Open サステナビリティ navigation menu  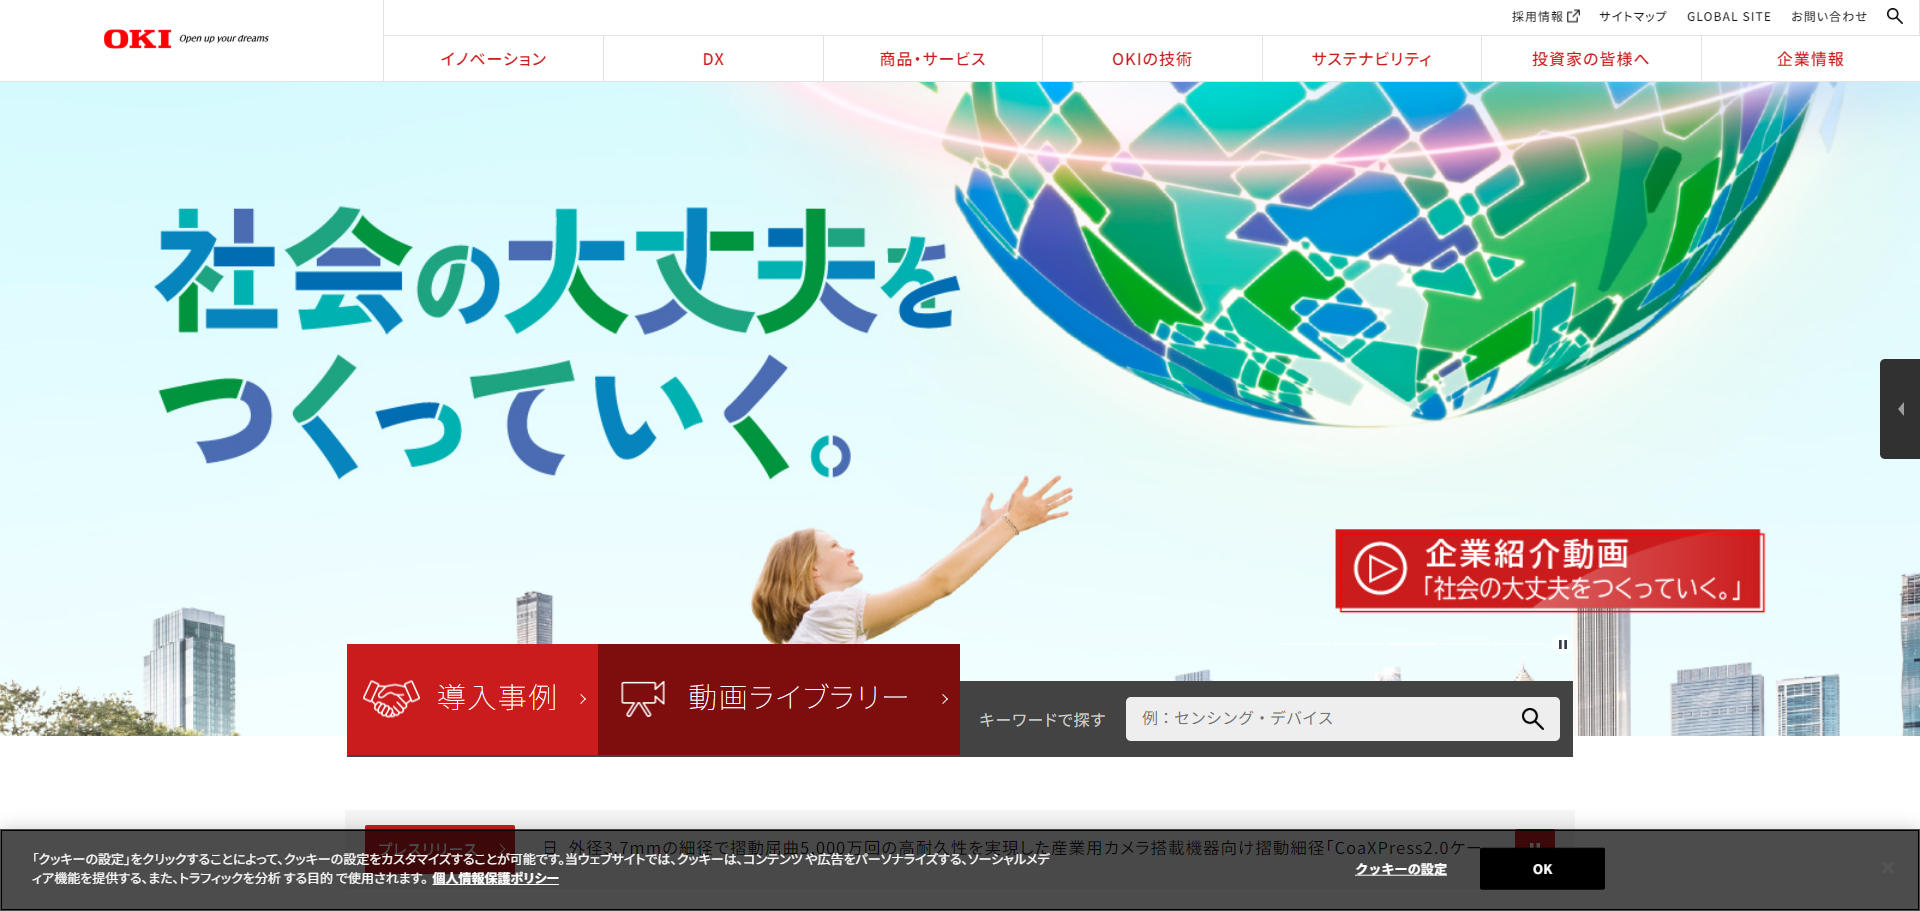pyautogui.click(x=1371, y=59)
